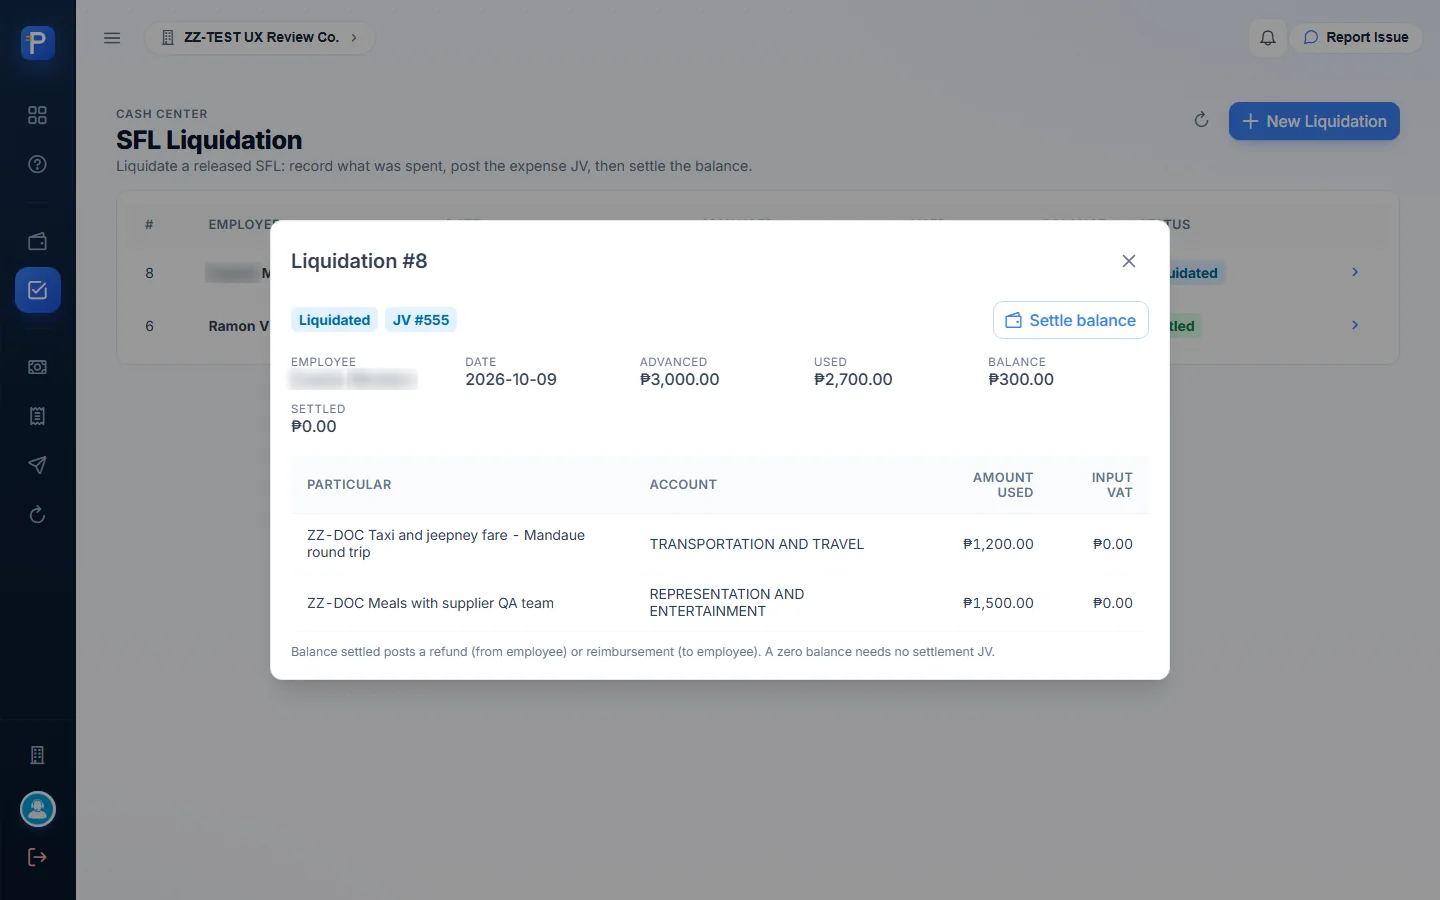Select the settled ₱0.00 value
Screen dimensions: 1440x900
tap(314, 426)
